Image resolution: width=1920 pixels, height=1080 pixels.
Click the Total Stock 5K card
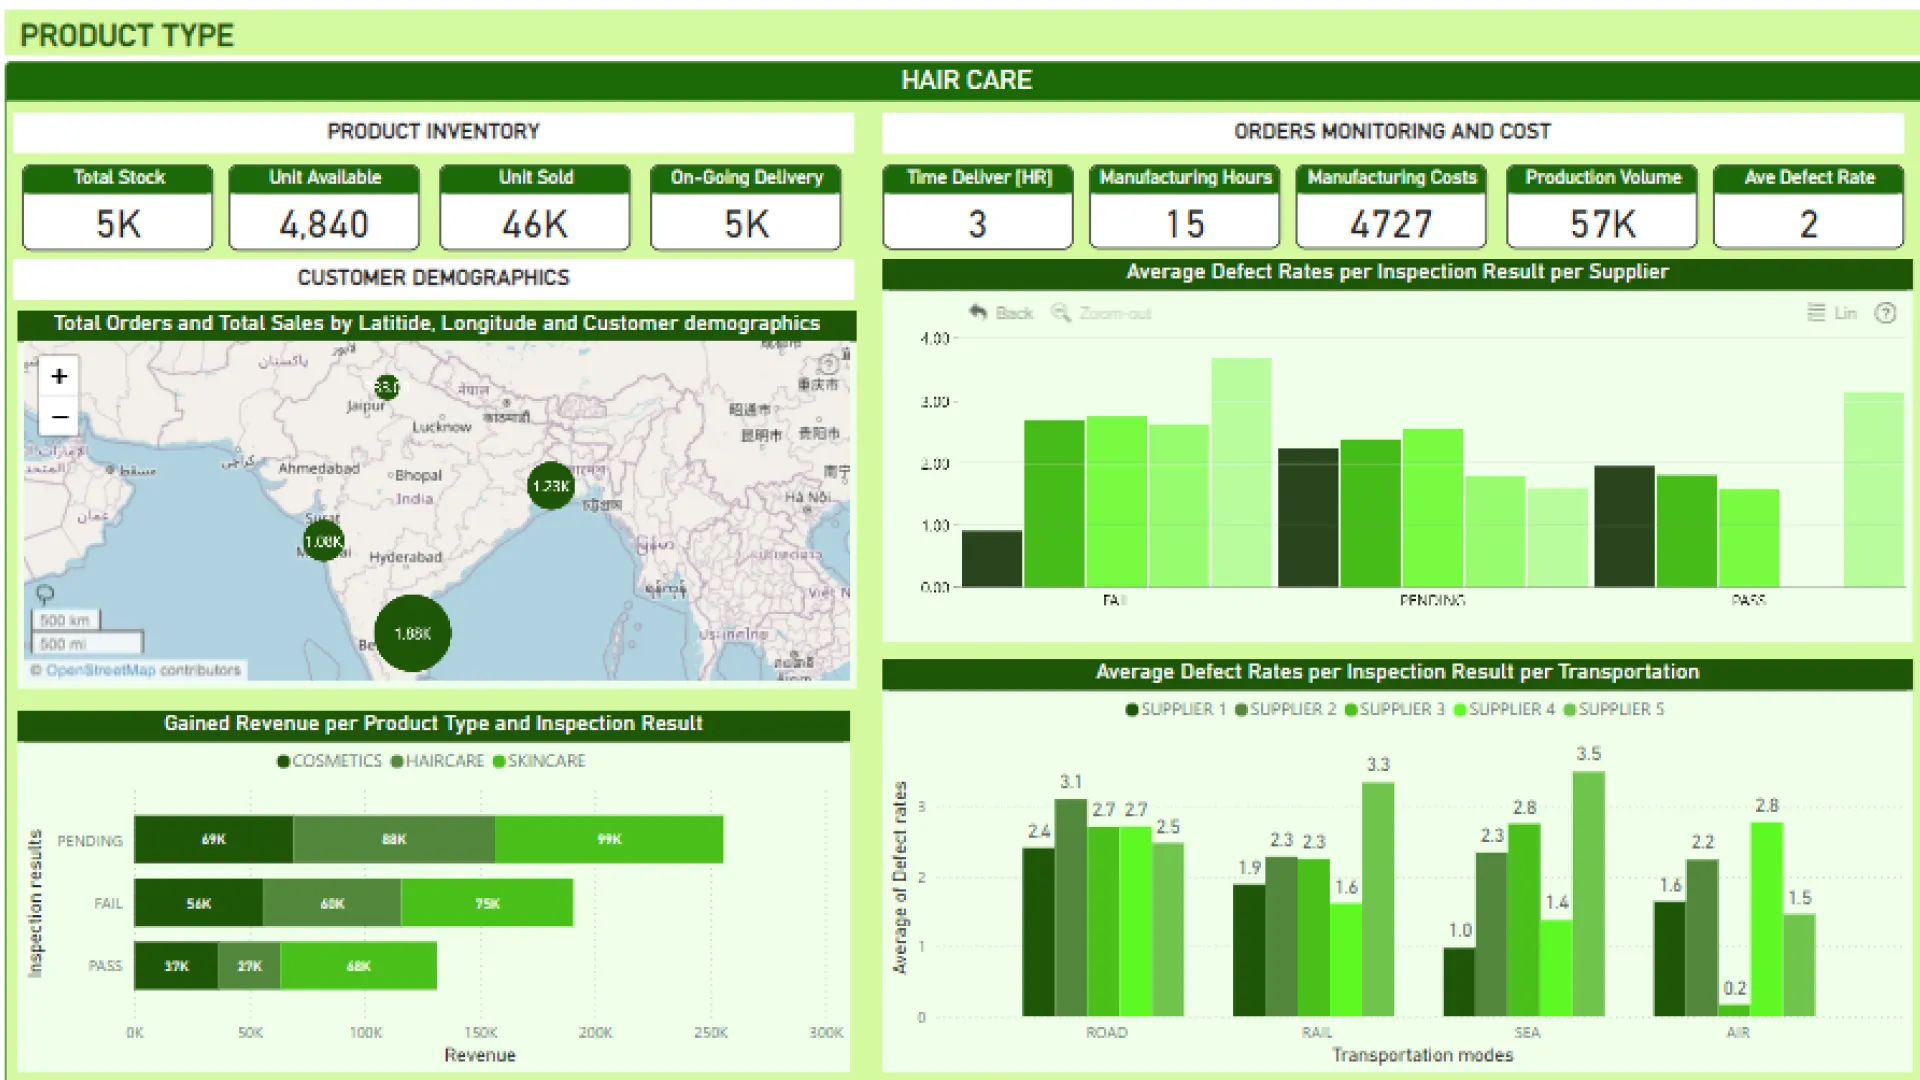tap(118, 207)
